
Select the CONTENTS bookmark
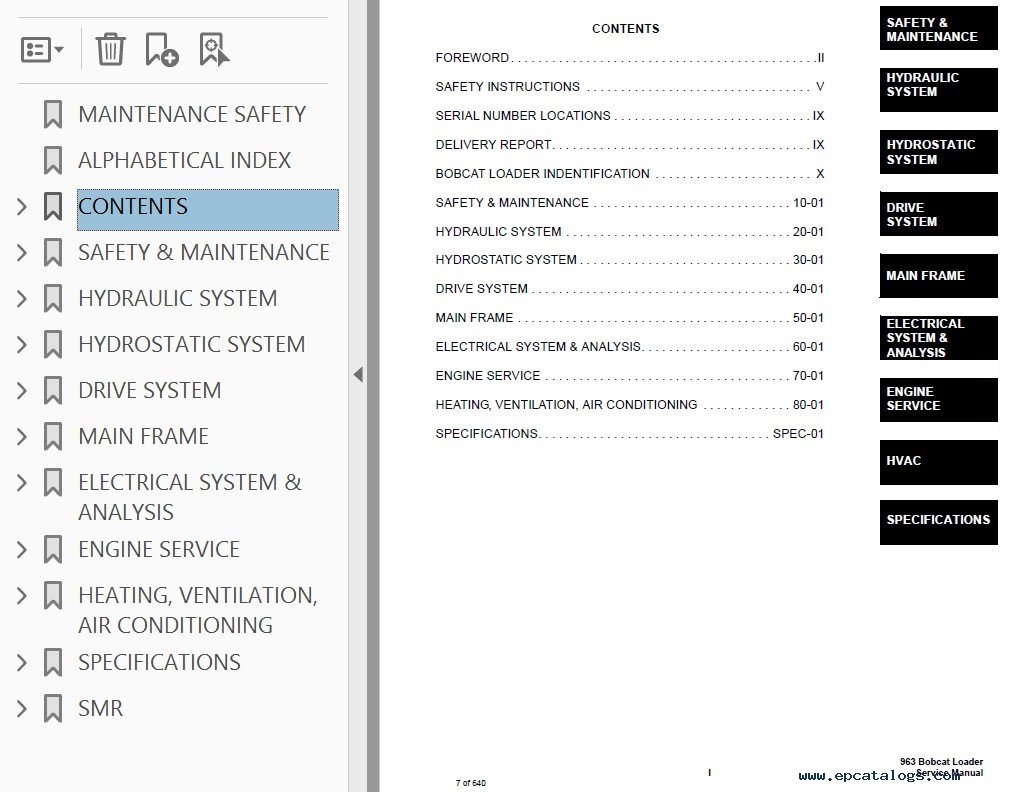[133, 207]
